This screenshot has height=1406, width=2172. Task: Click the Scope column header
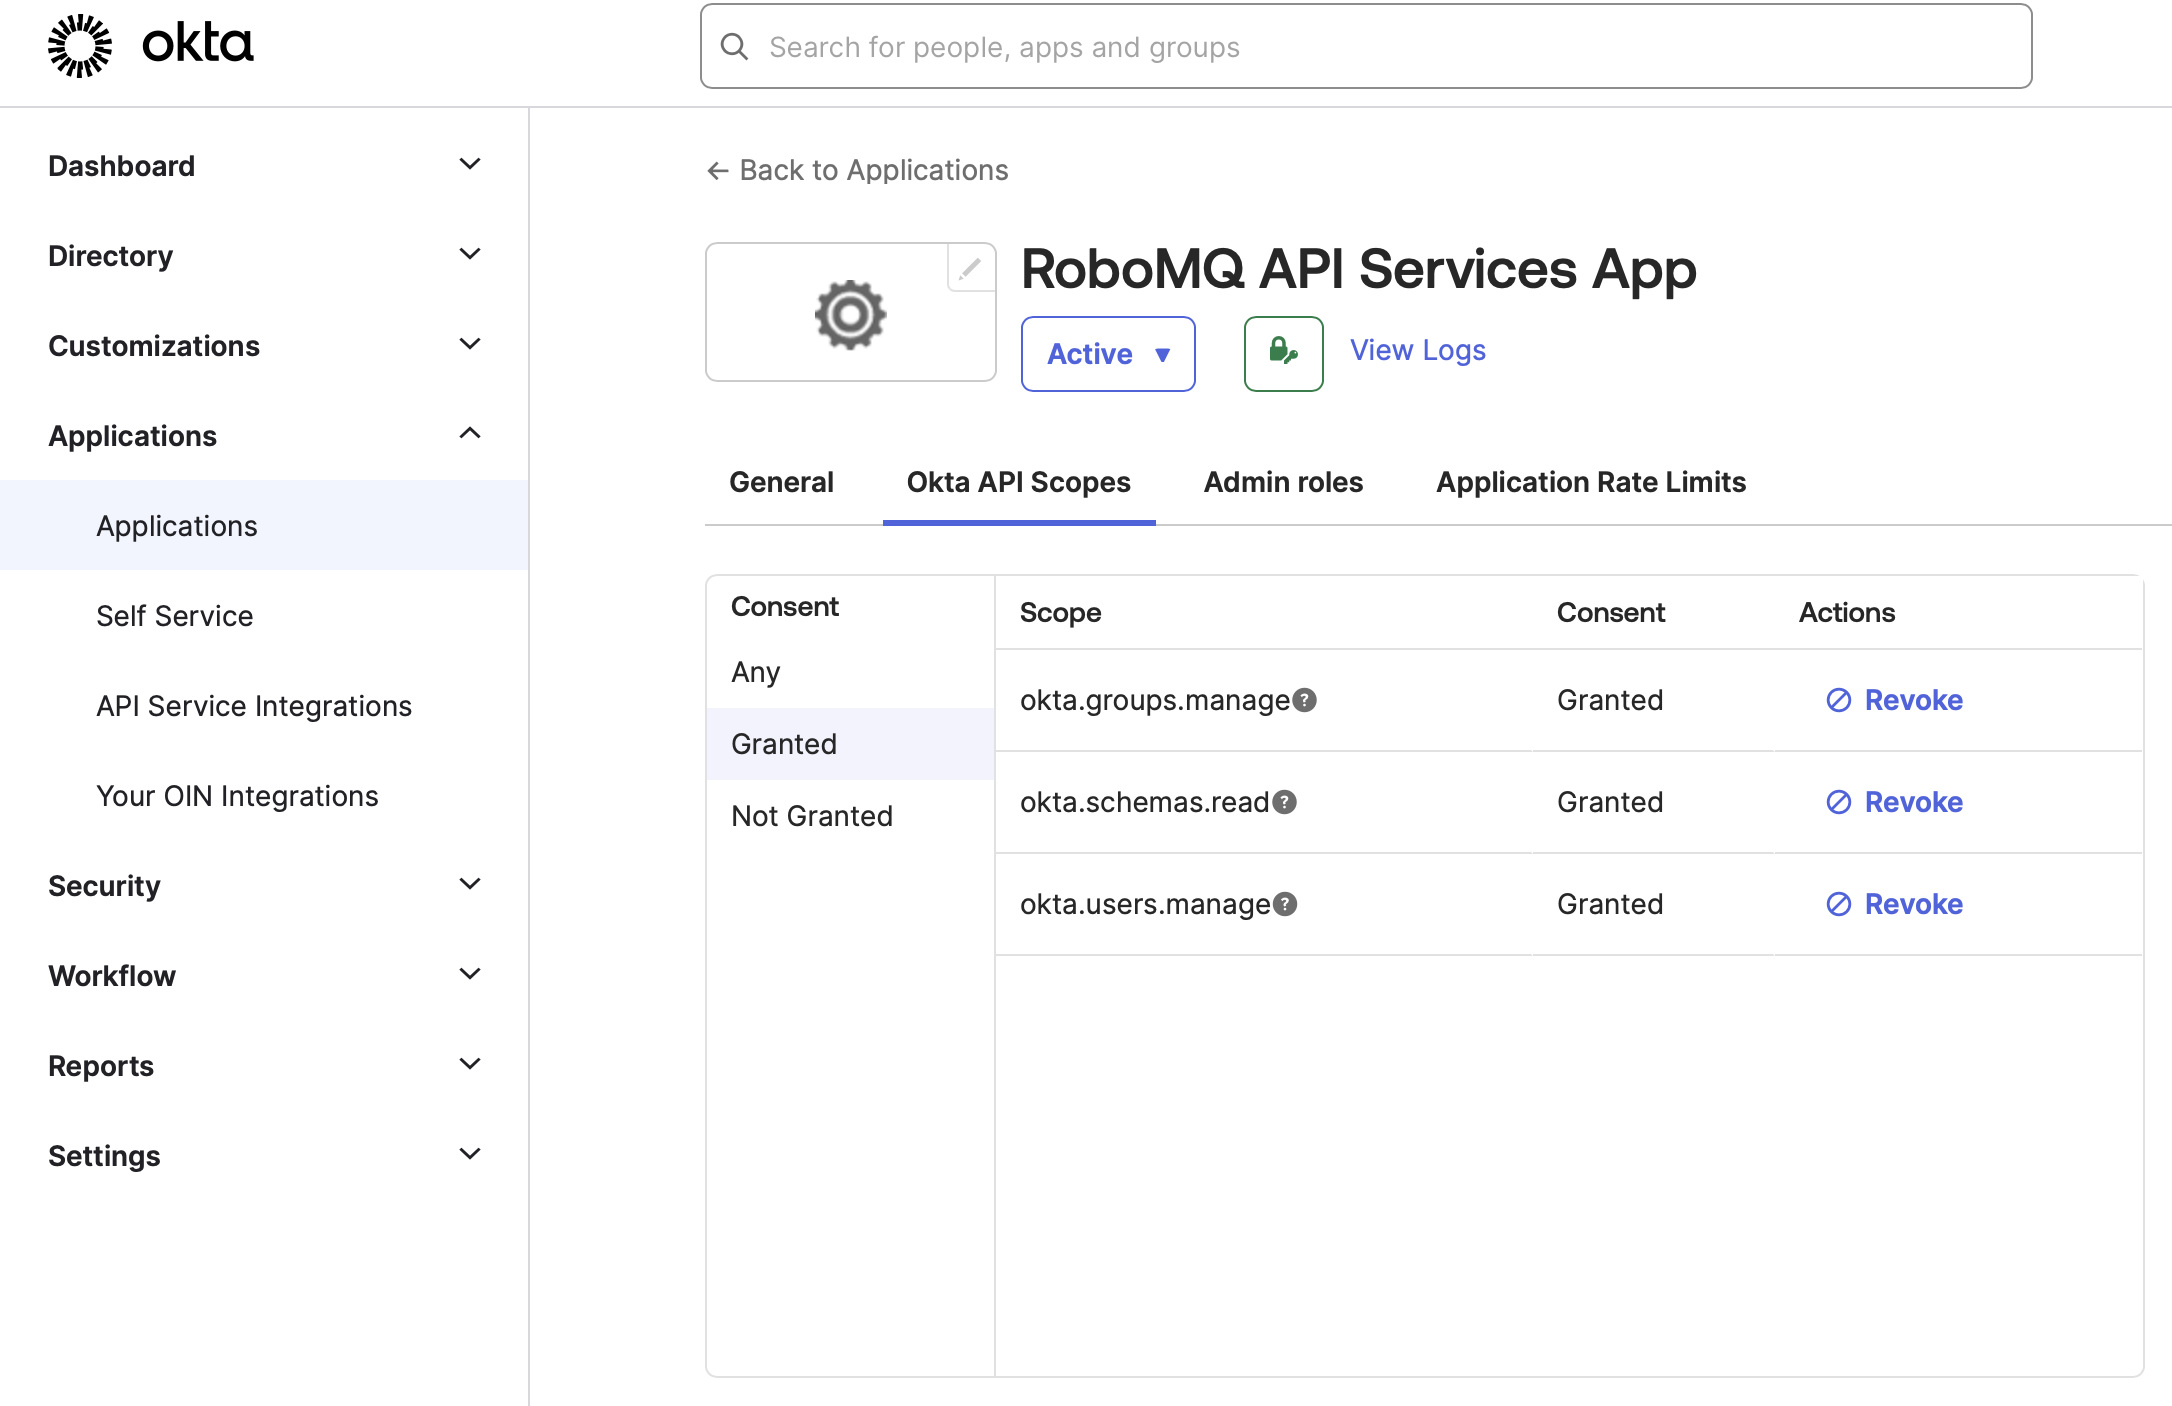click(x=1060, y=612)
